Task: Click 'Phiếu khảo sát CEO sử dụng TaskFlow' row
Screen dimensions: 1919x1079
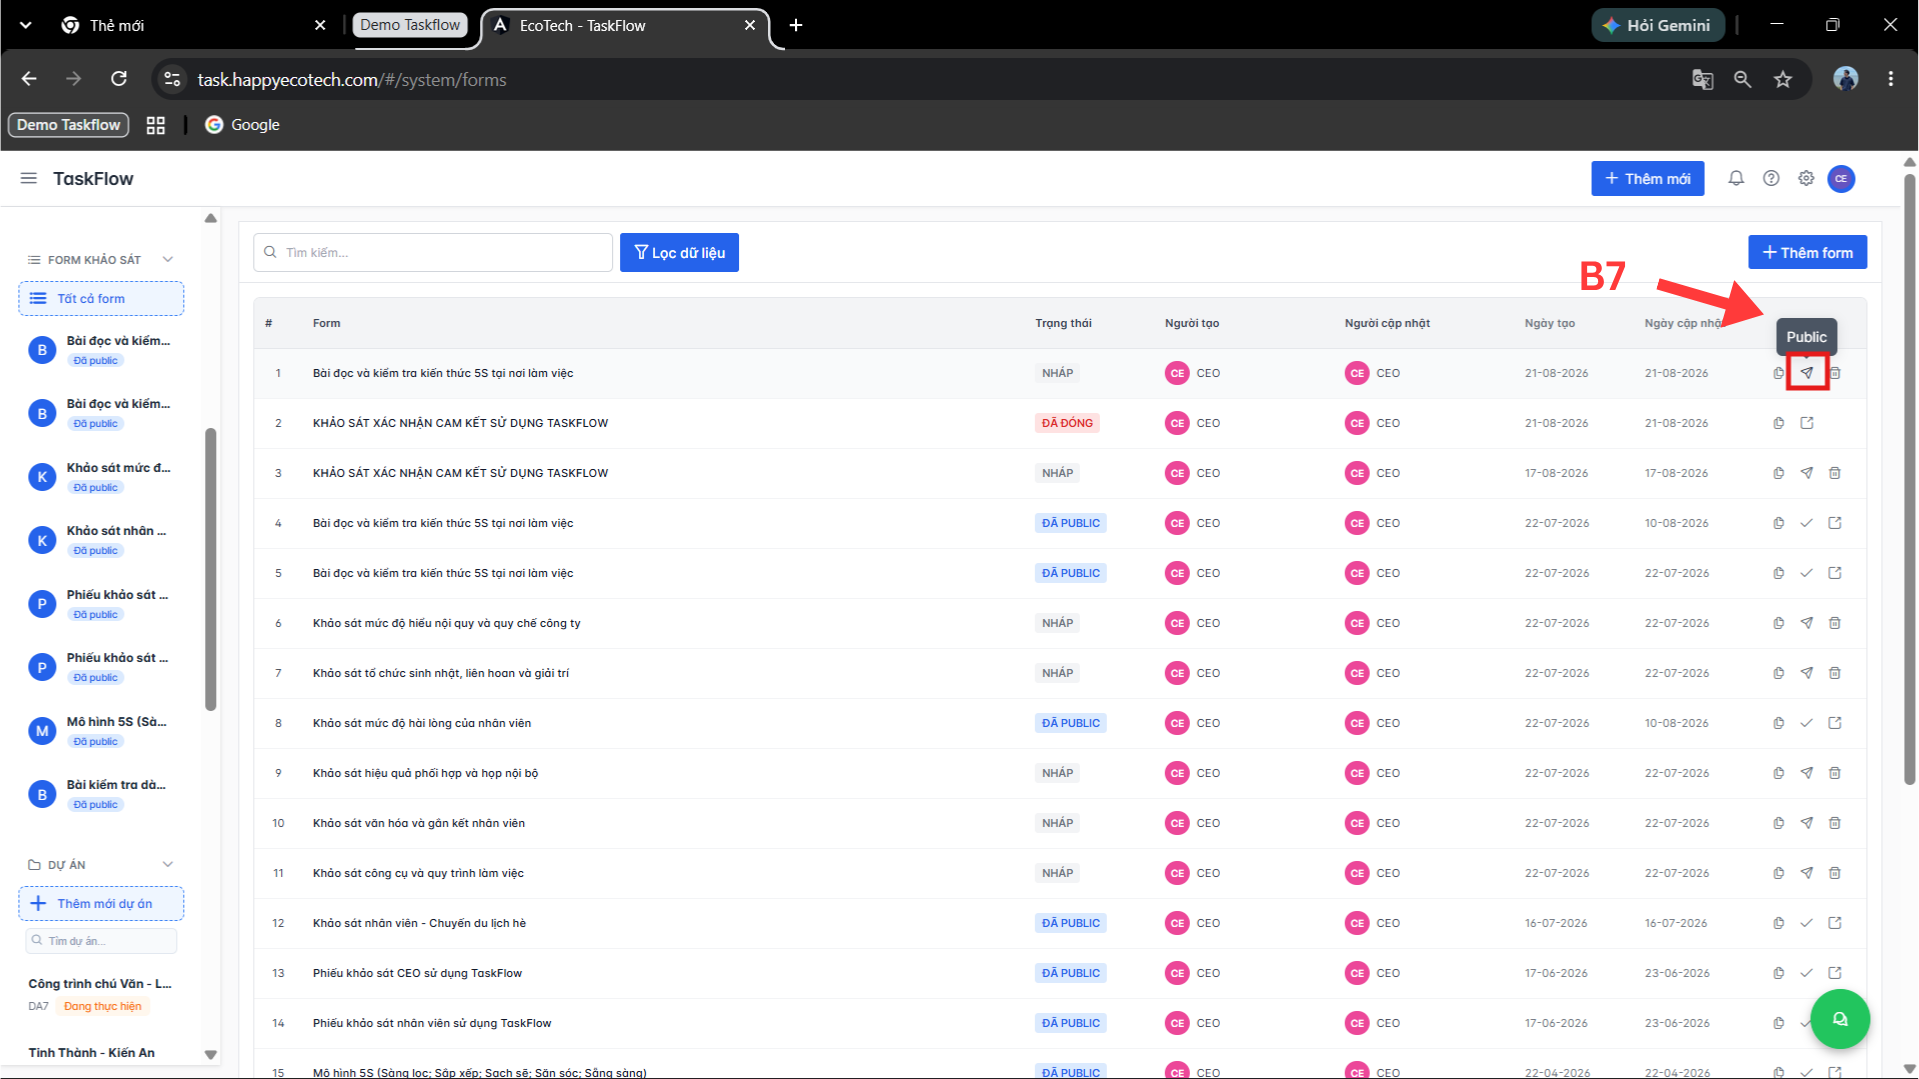Action: pyautogui.click(x=1060, y=973)
